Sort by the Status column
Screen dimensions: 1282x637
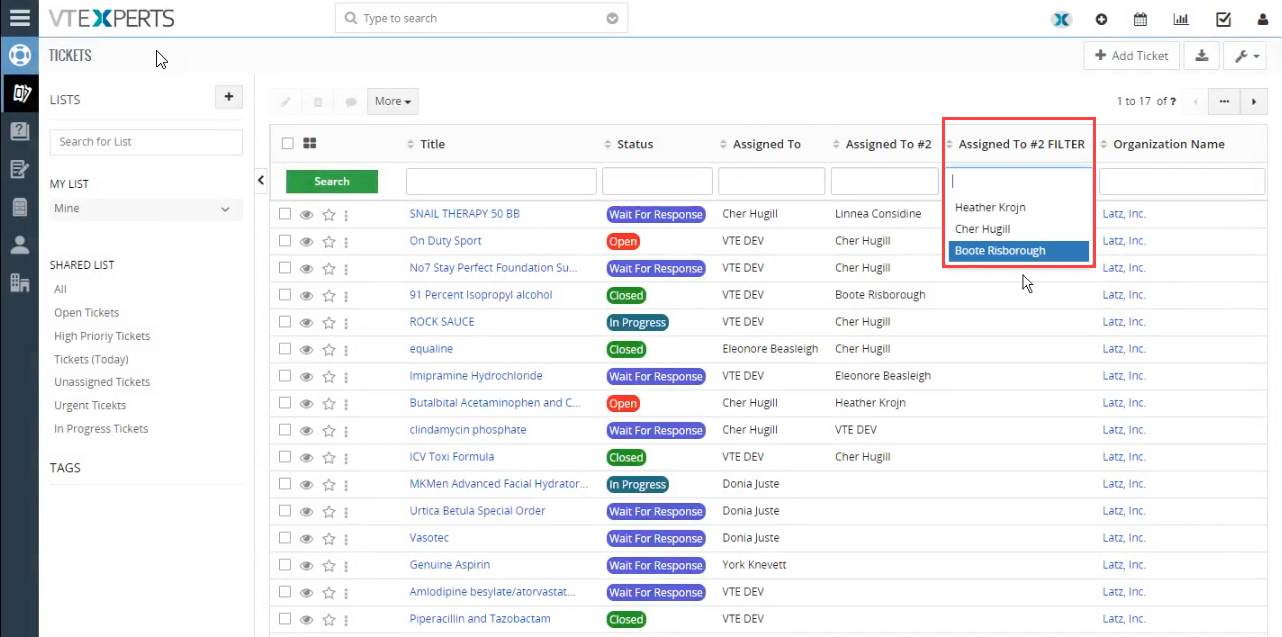click(635, 144)
